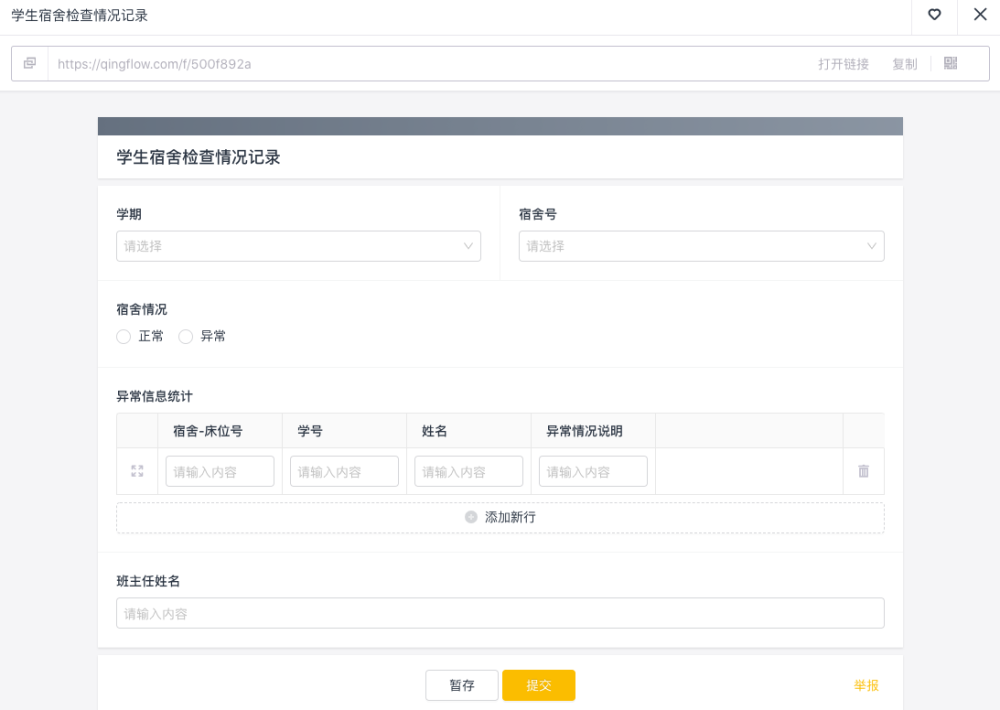The height and width of the screenshot is (710, 1000).
Task: Click the 打开链接 link
Action: pos(843,64)
